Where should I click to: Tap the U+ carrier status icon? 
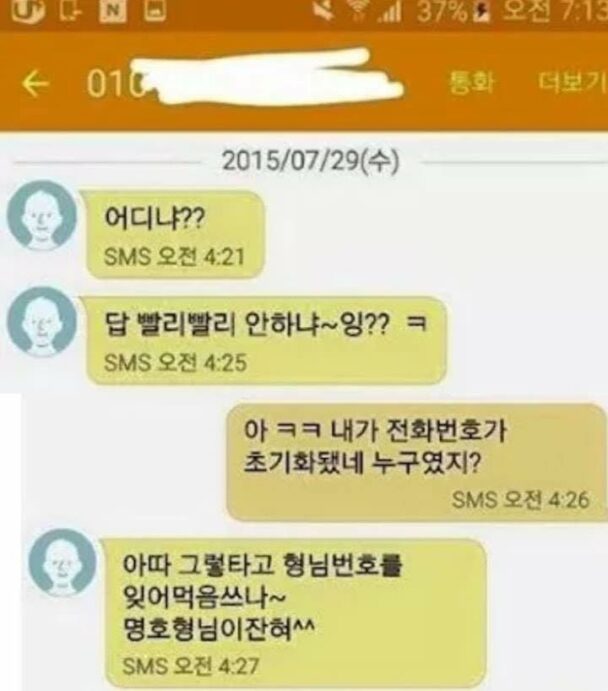point(25,10)
